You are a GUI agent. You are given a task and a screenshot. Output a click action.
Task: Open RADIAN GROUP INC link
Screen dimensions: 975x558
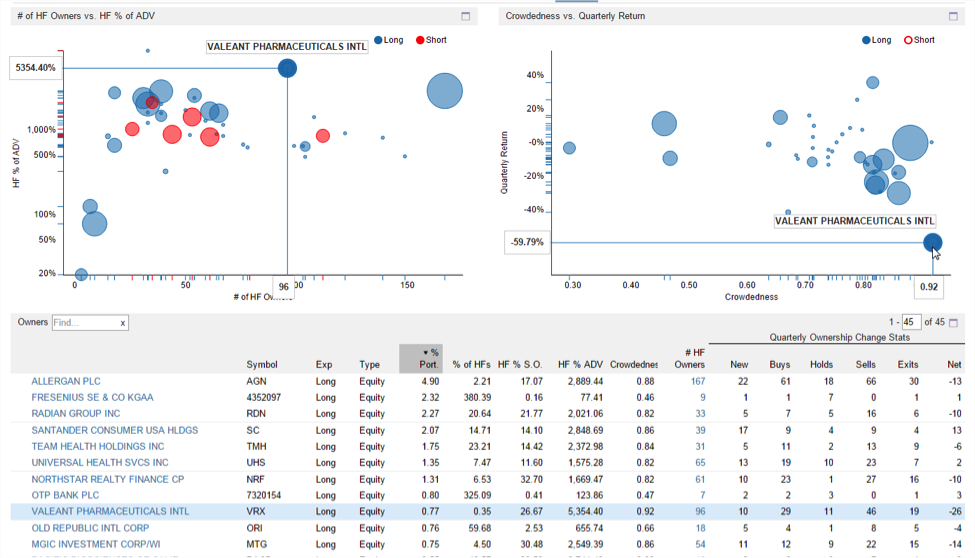[76, 414]
